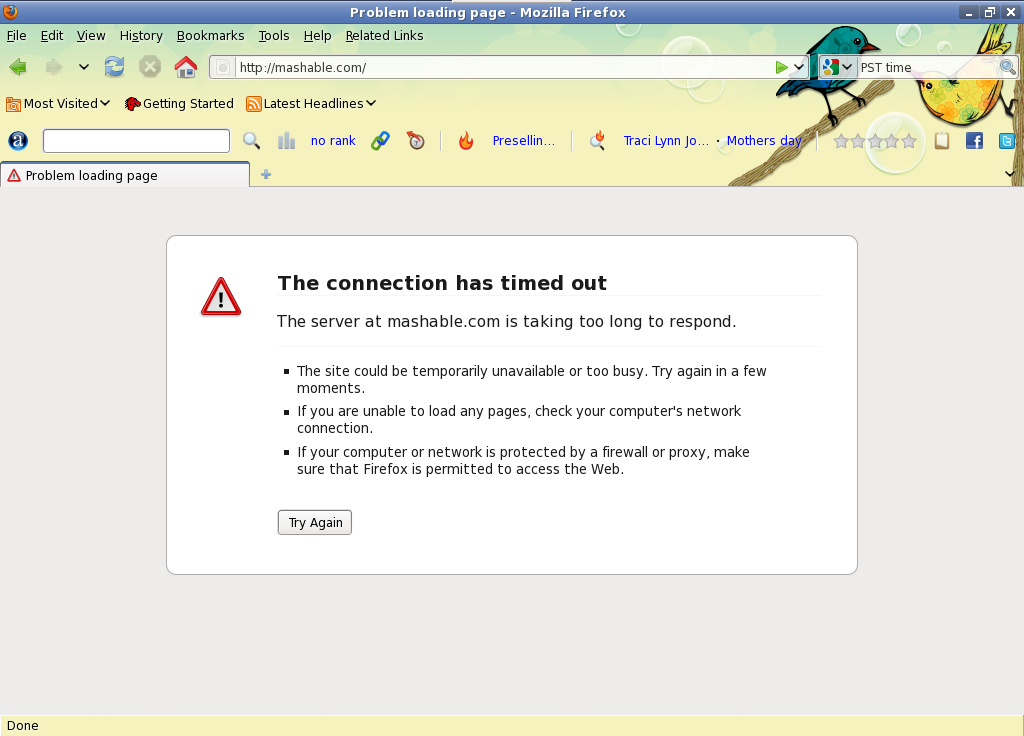Click the flame hot pages icon

[x=466, y=140]
